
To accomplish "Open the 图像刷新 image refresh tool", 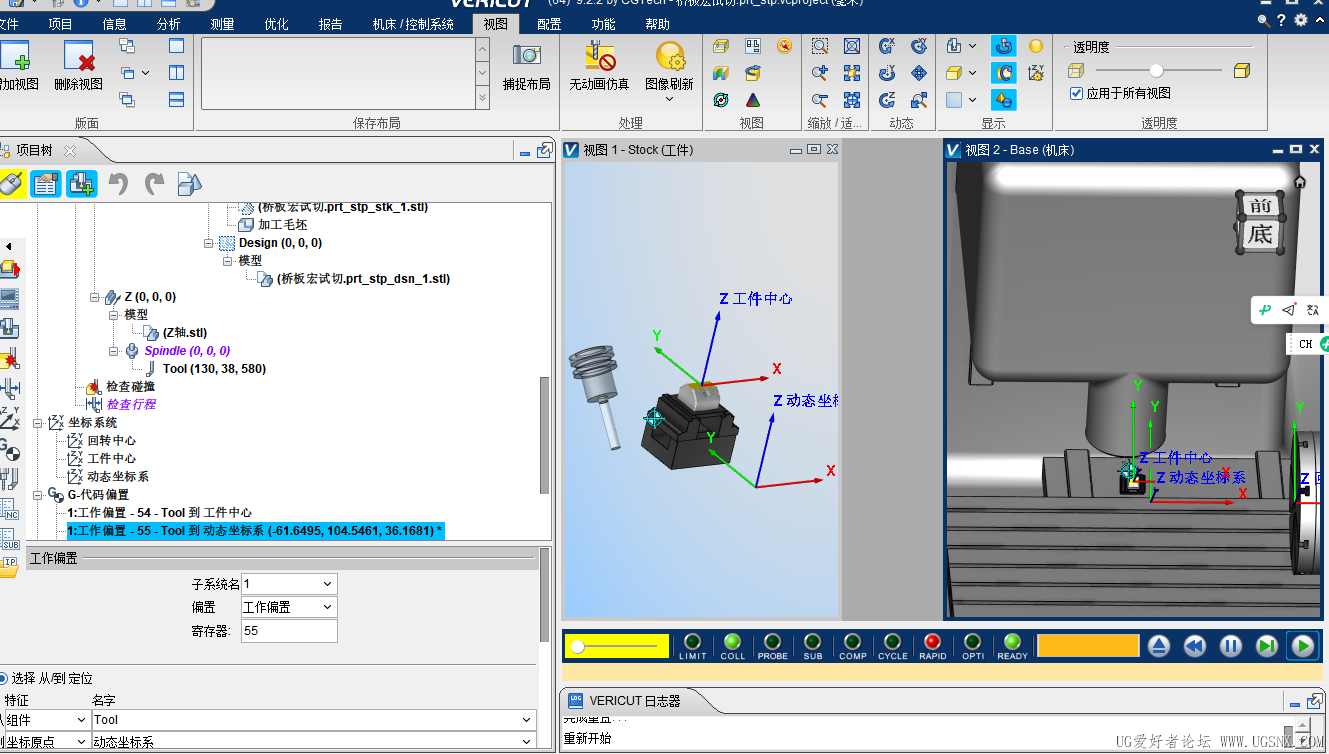I will point(670,56).
